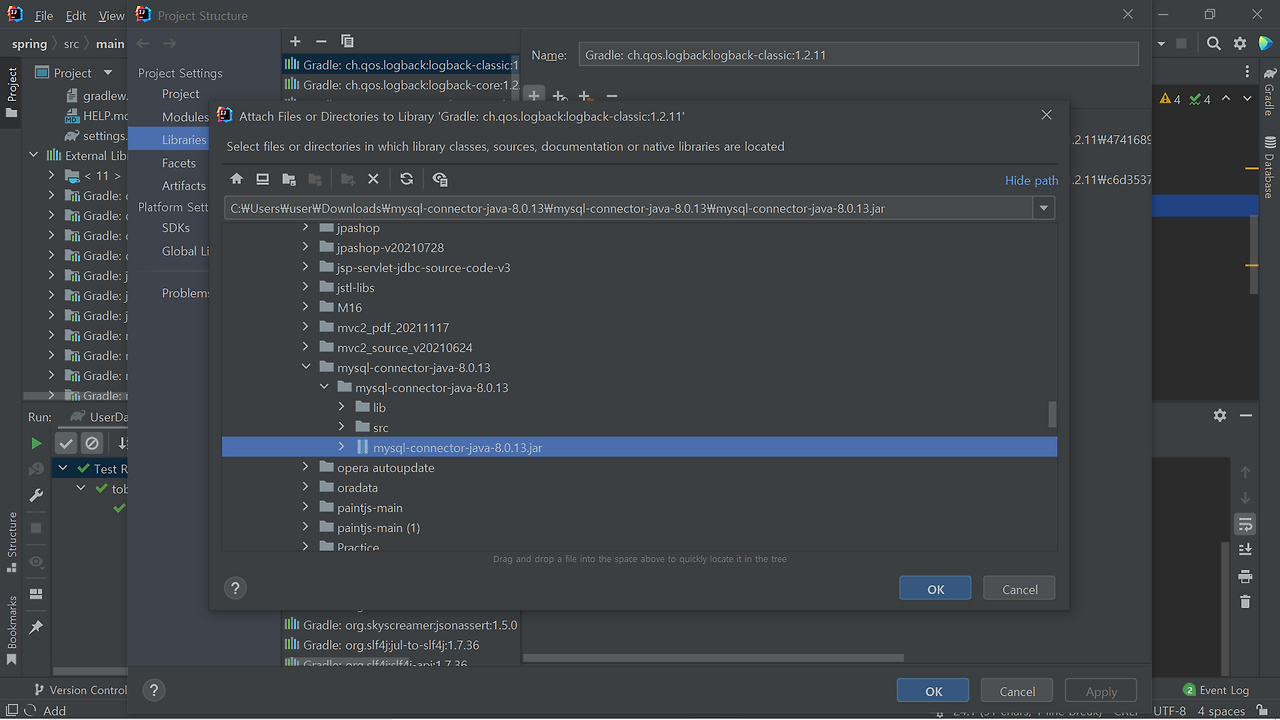Open the Structure tool window
The height and width of the screenshot is (720, 1280).
coord(12,542)
